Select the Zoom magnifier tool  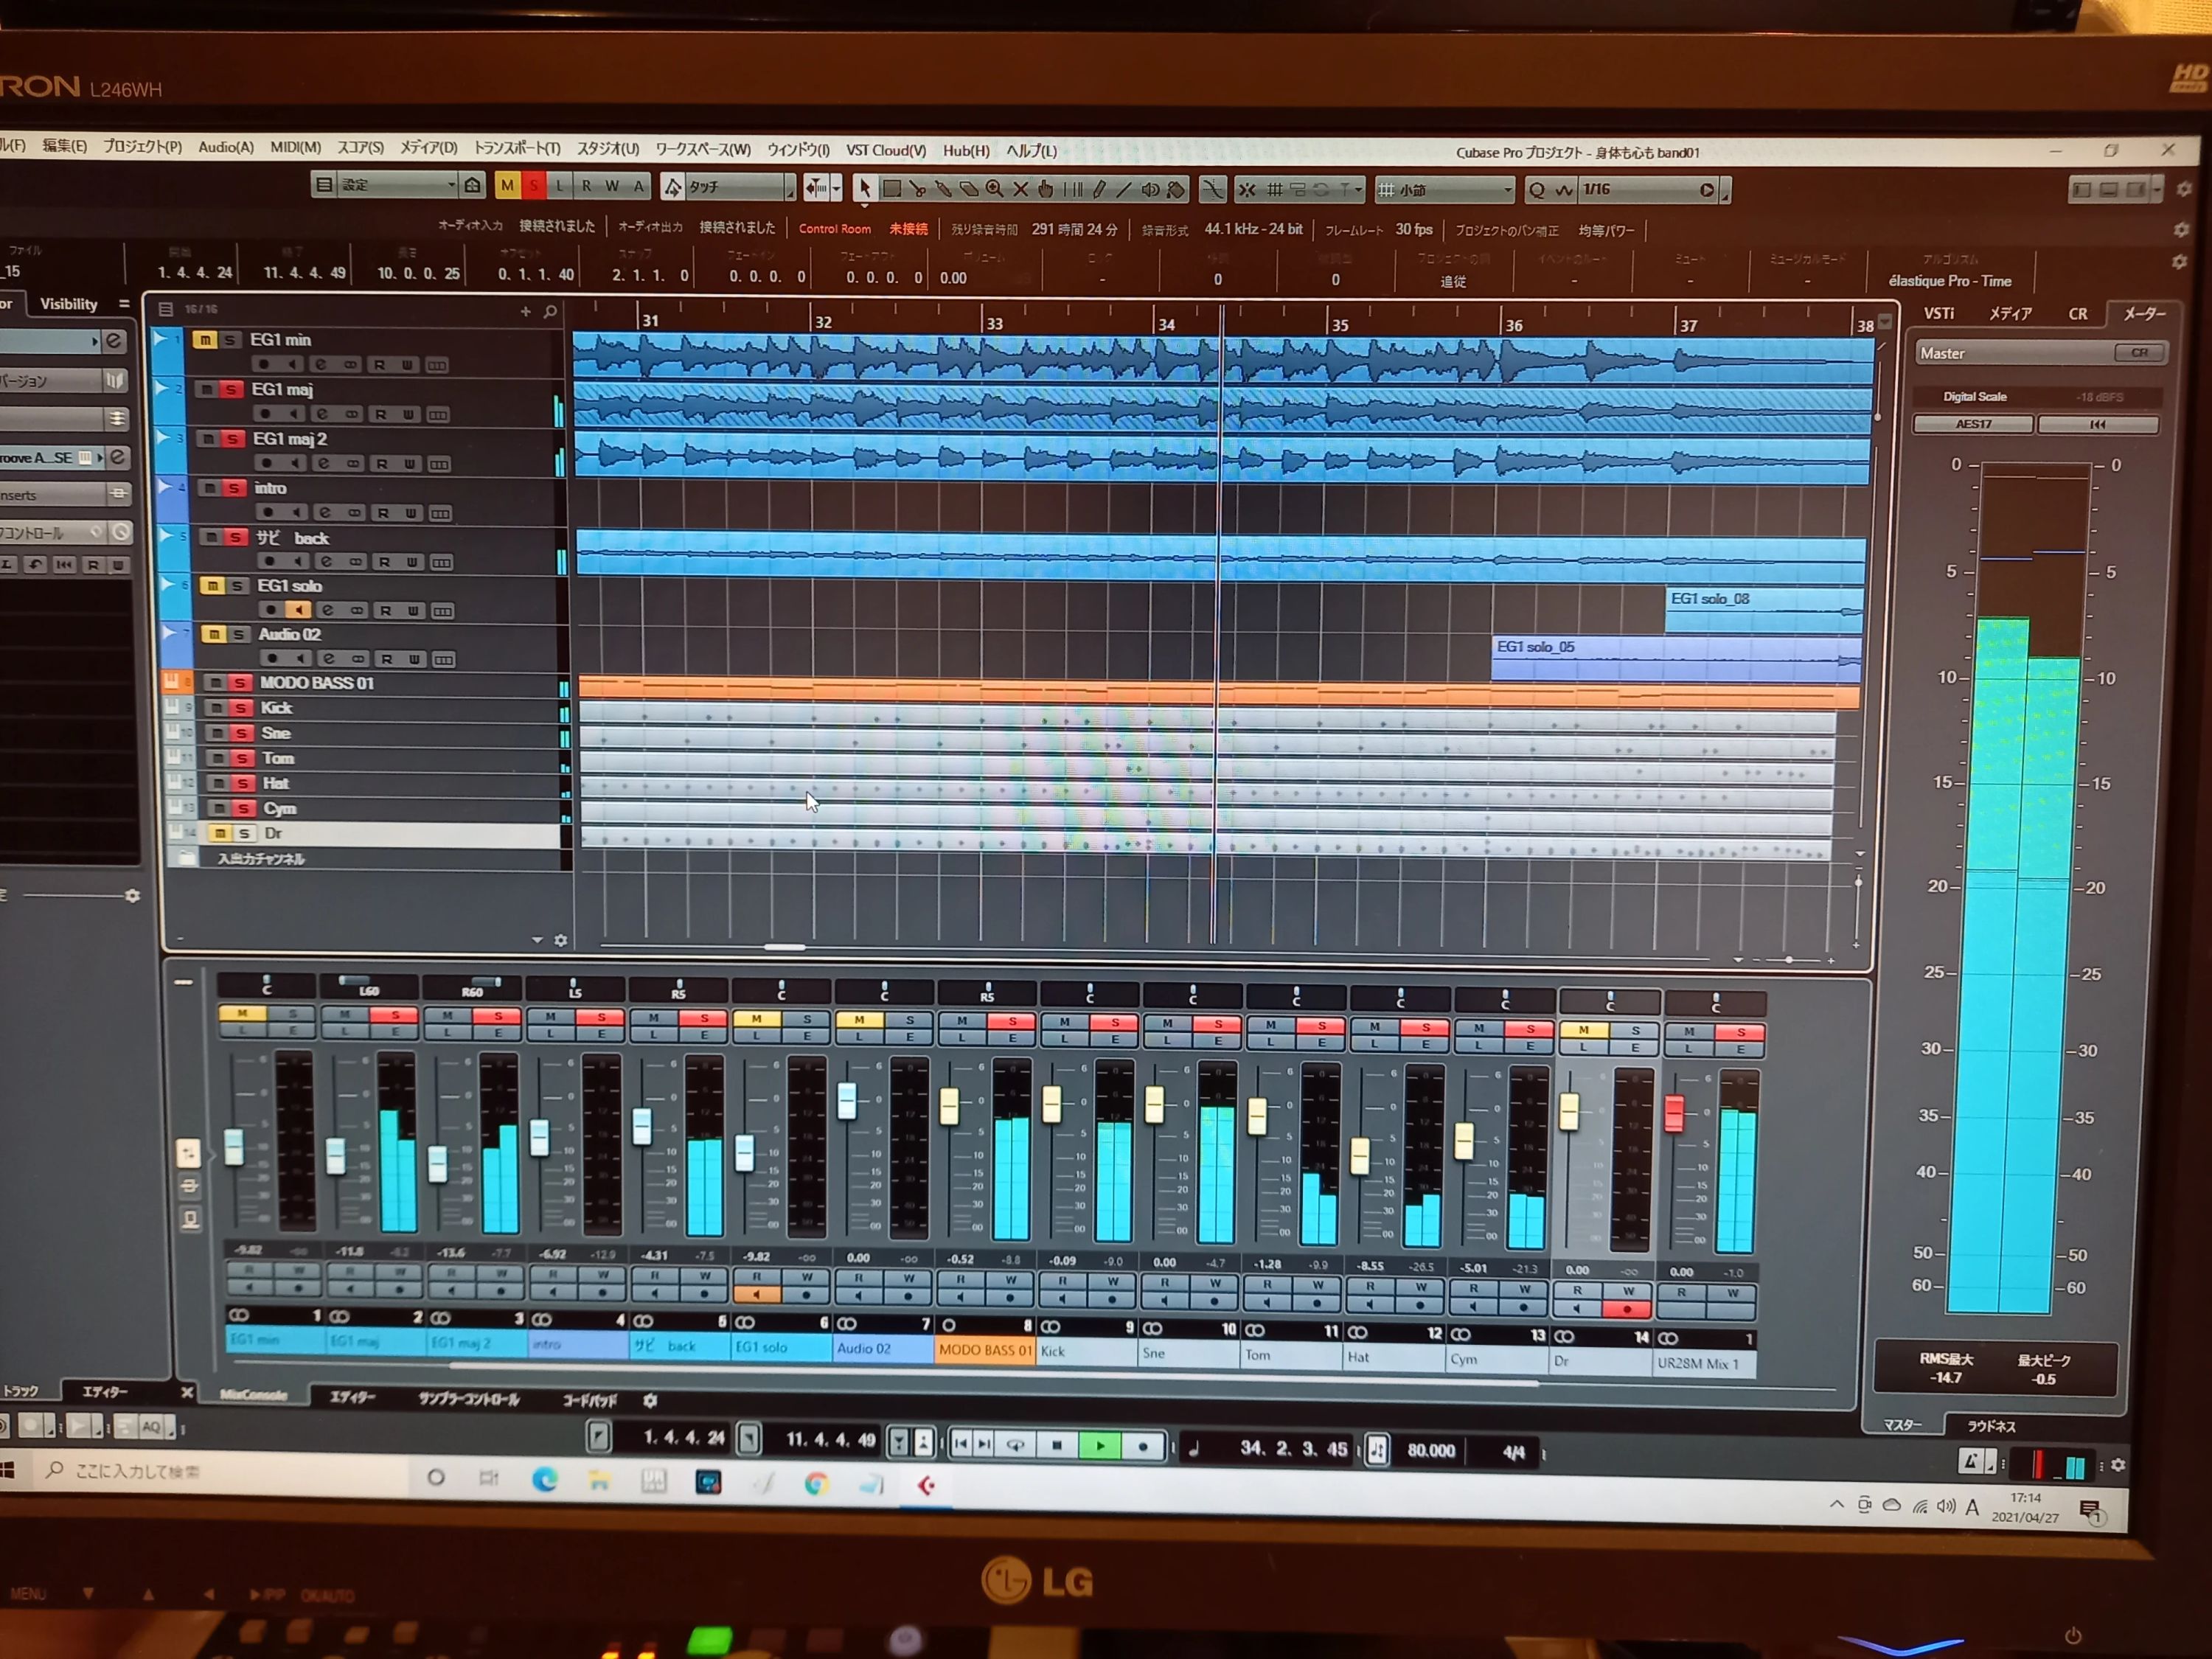click(x=995, y=188)
